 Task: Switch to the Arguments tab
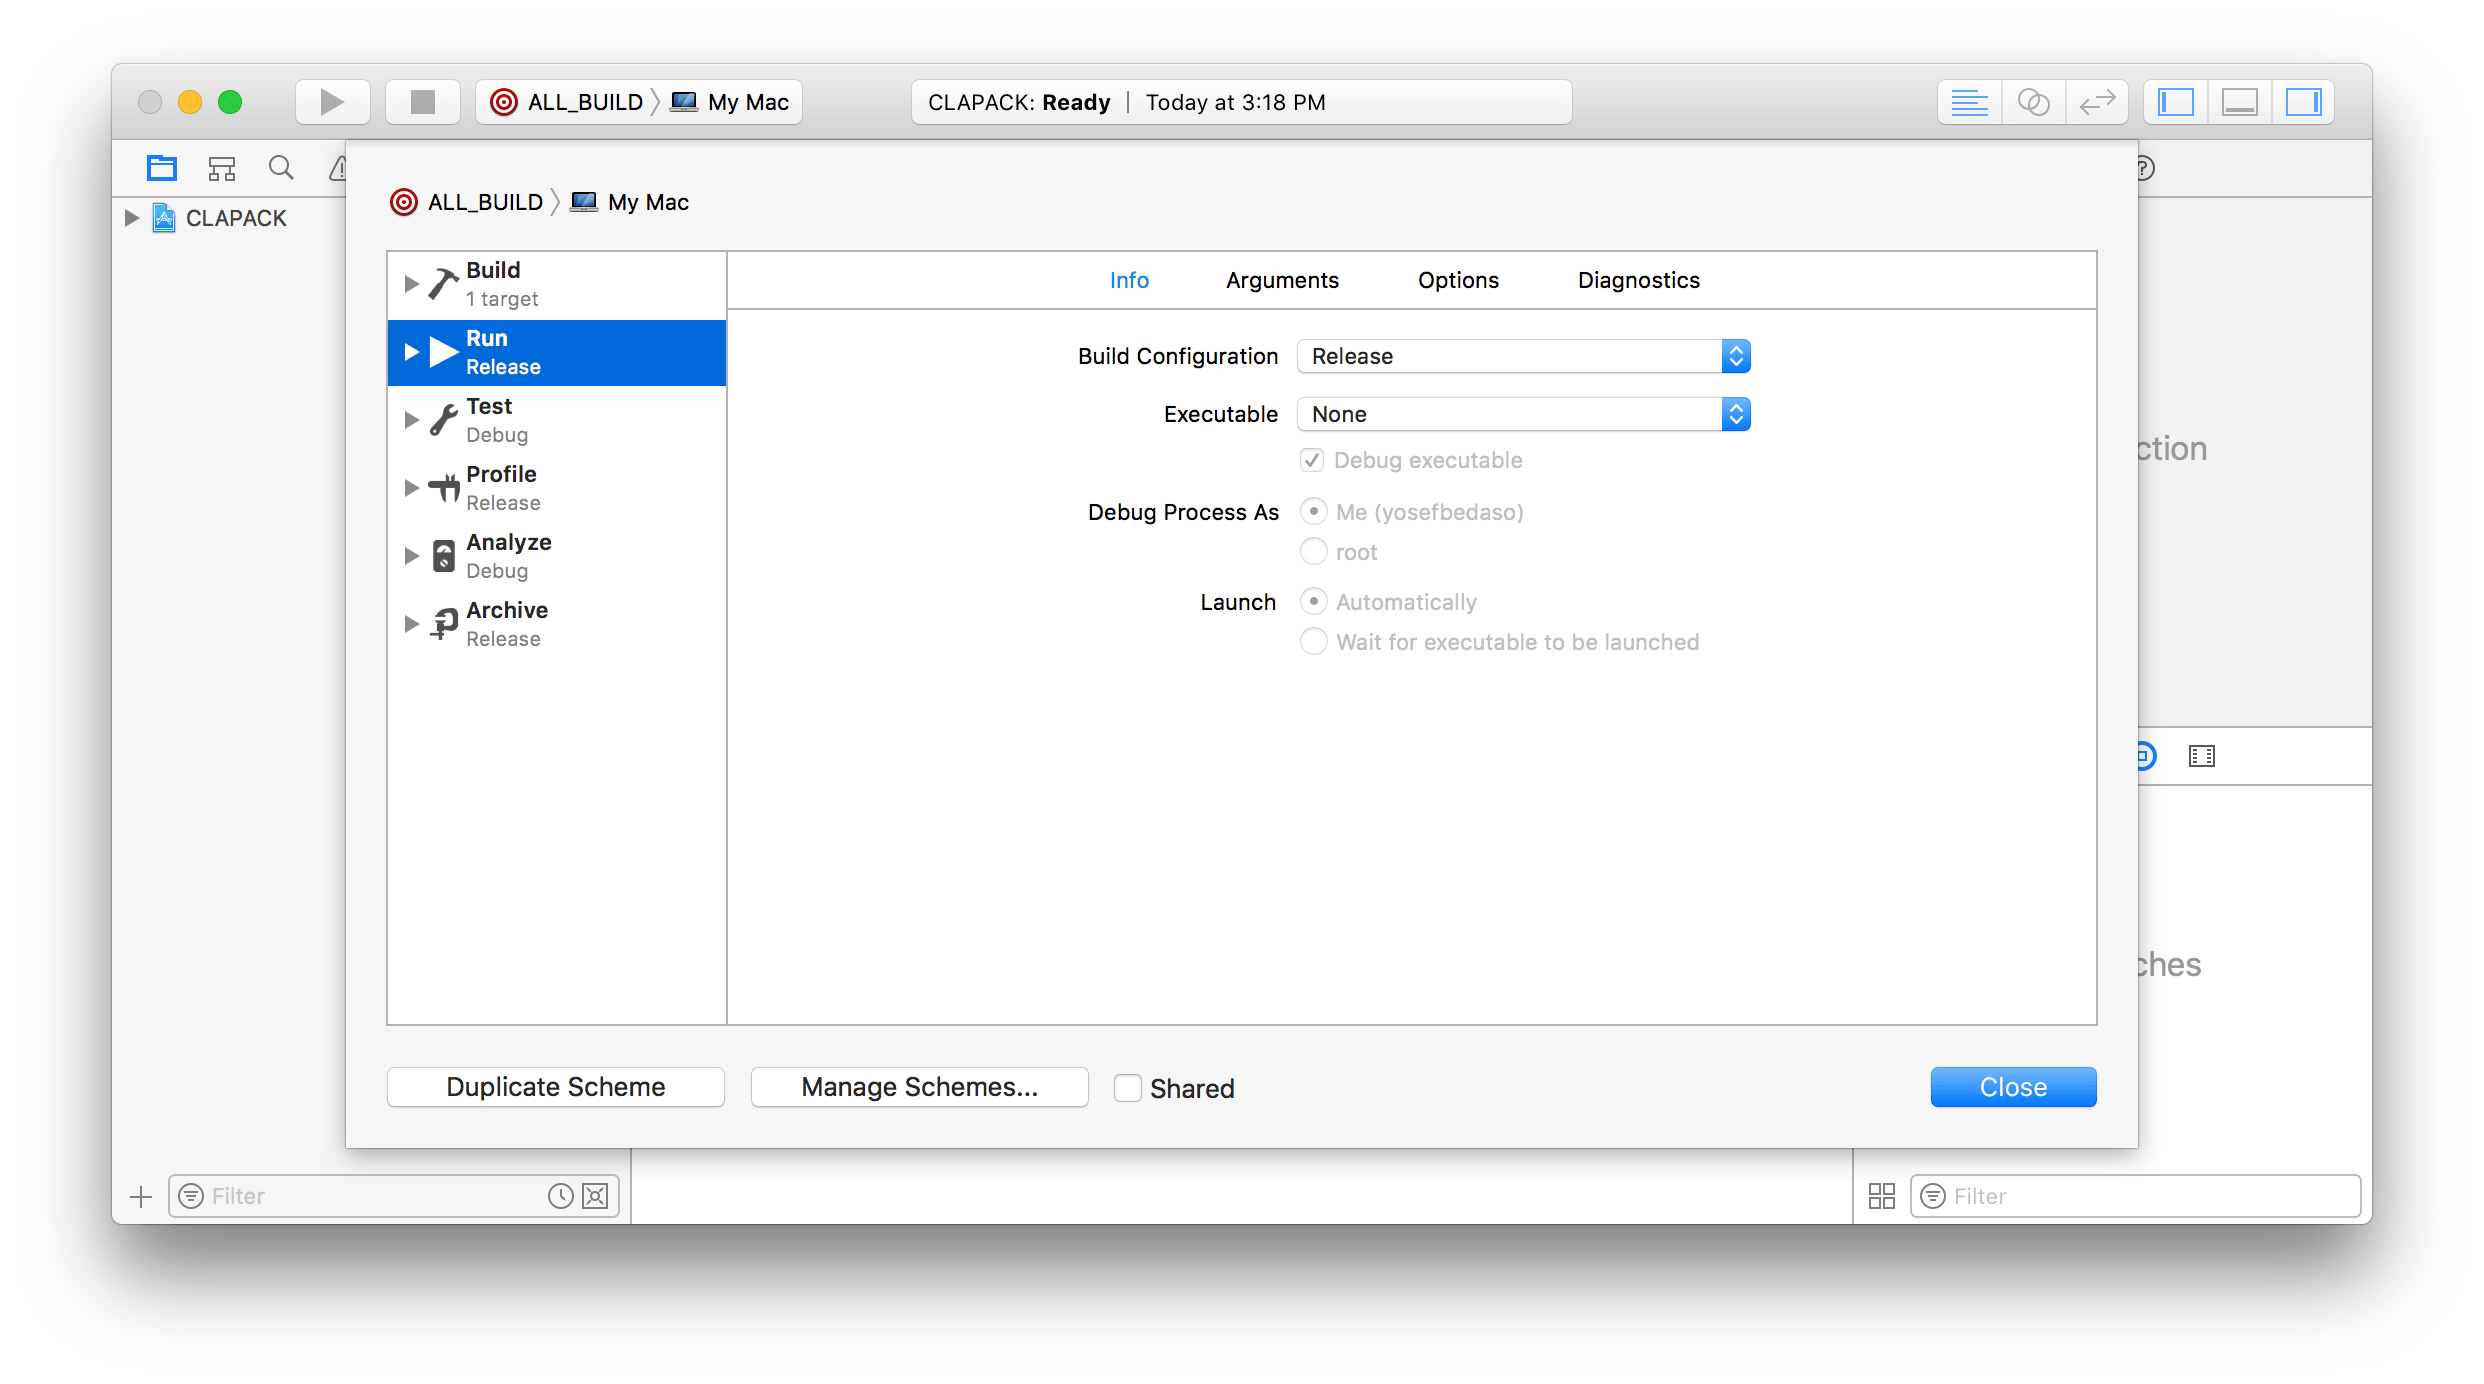1282,280
